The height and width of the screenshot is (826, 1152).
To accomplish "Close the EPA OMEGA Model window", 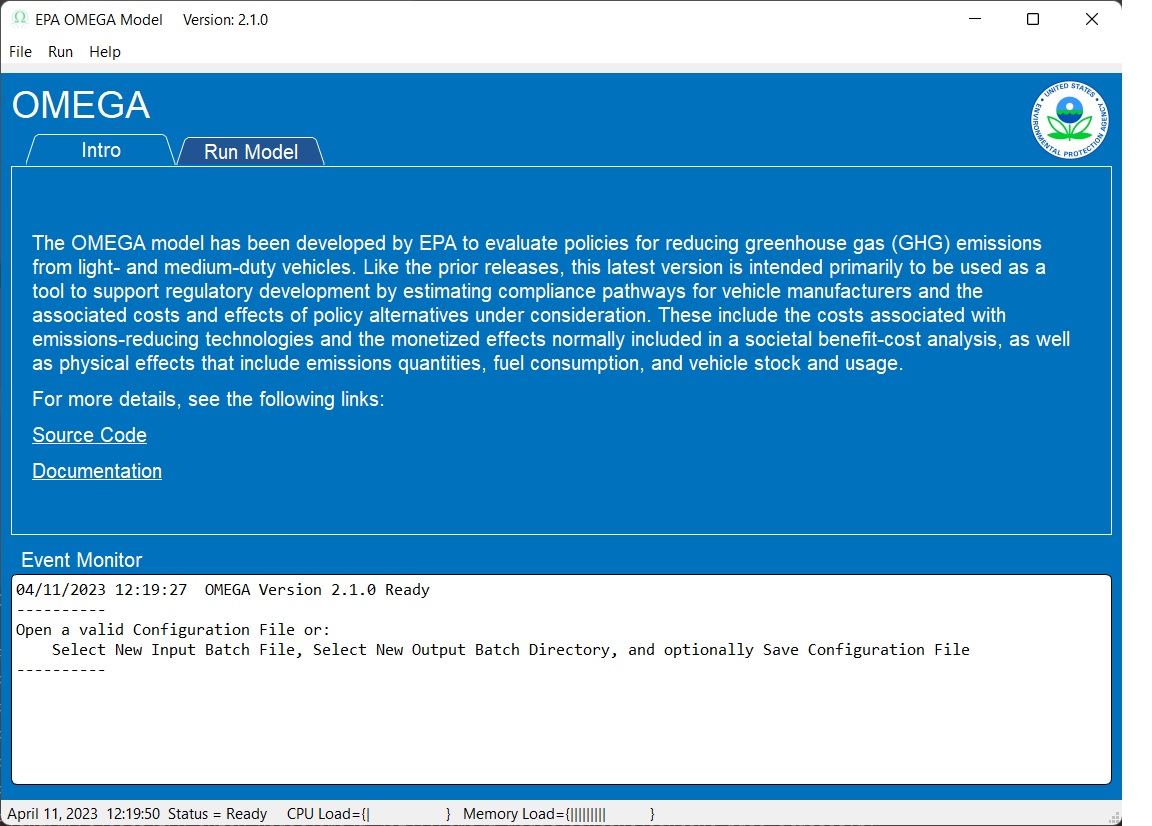I will coord(1092,19).
